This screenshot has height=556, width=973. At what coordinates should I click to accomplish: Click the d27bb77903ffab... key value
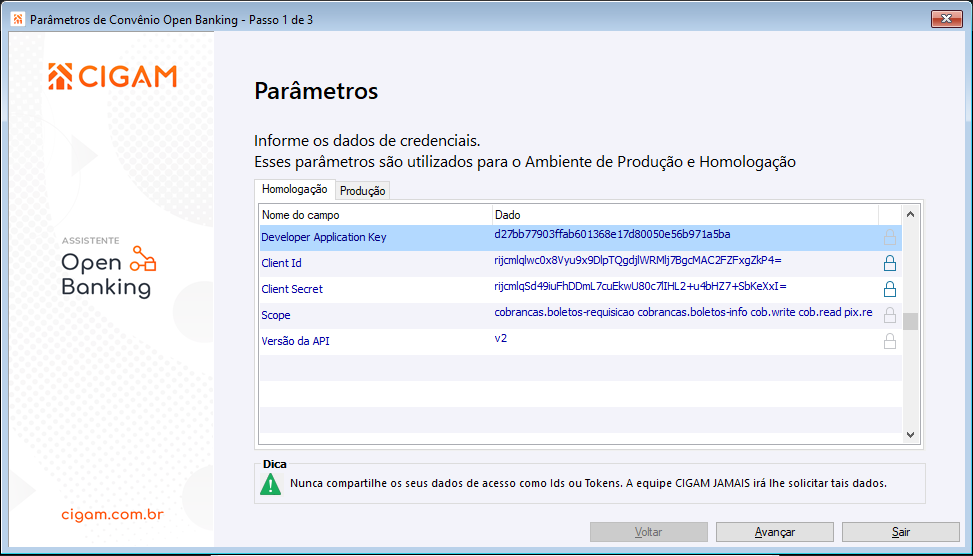[612, 235]
